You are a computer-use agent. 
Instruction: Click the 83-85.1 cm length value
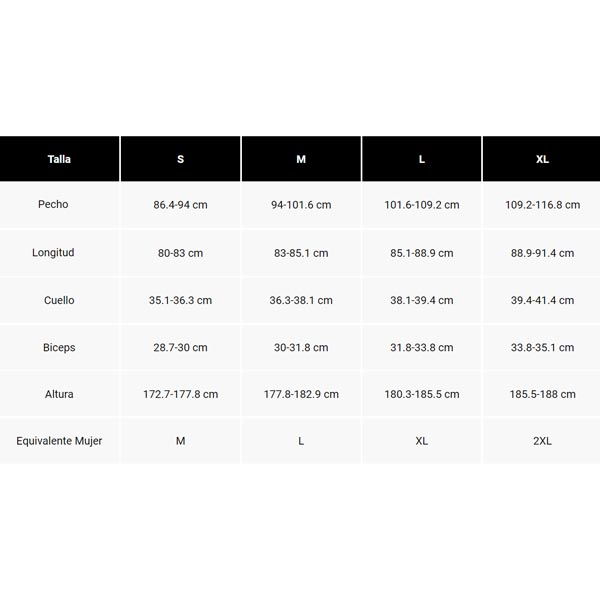pyautogui.click(x=301, y=253)
